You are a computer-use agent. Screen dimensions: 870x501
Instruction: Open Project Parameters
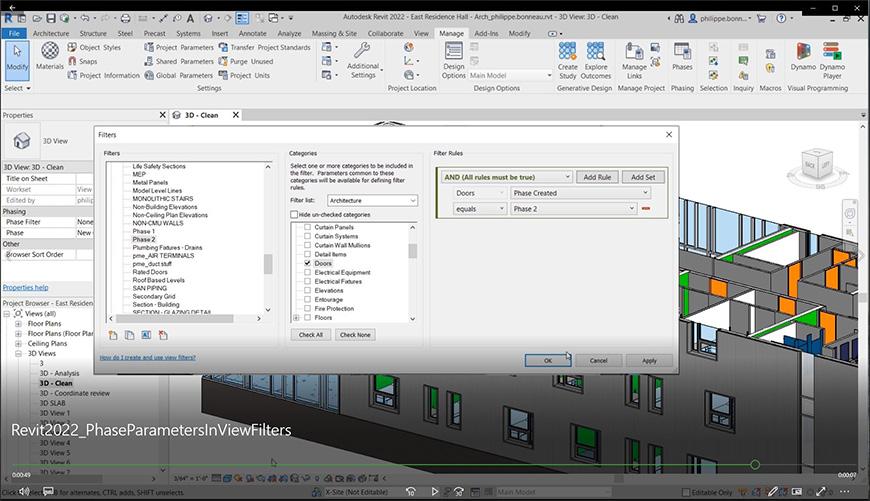pos(179,48)
